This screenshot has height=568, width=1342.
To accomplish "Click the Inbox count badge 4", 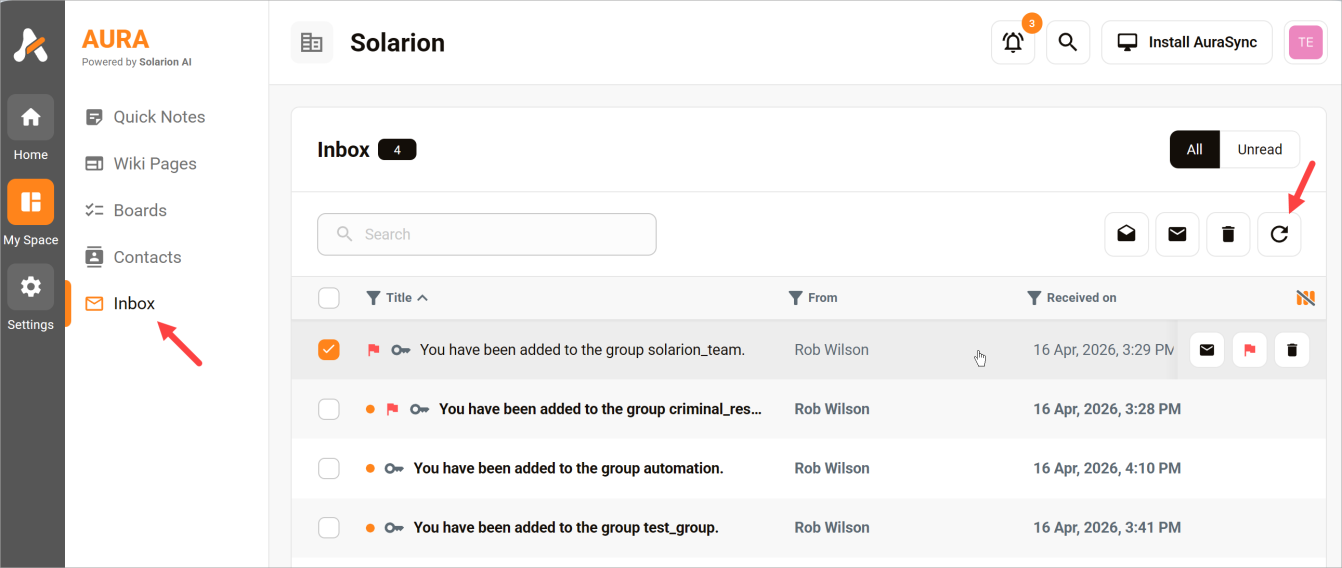I will pyautogui.click(x=397, y=150).
